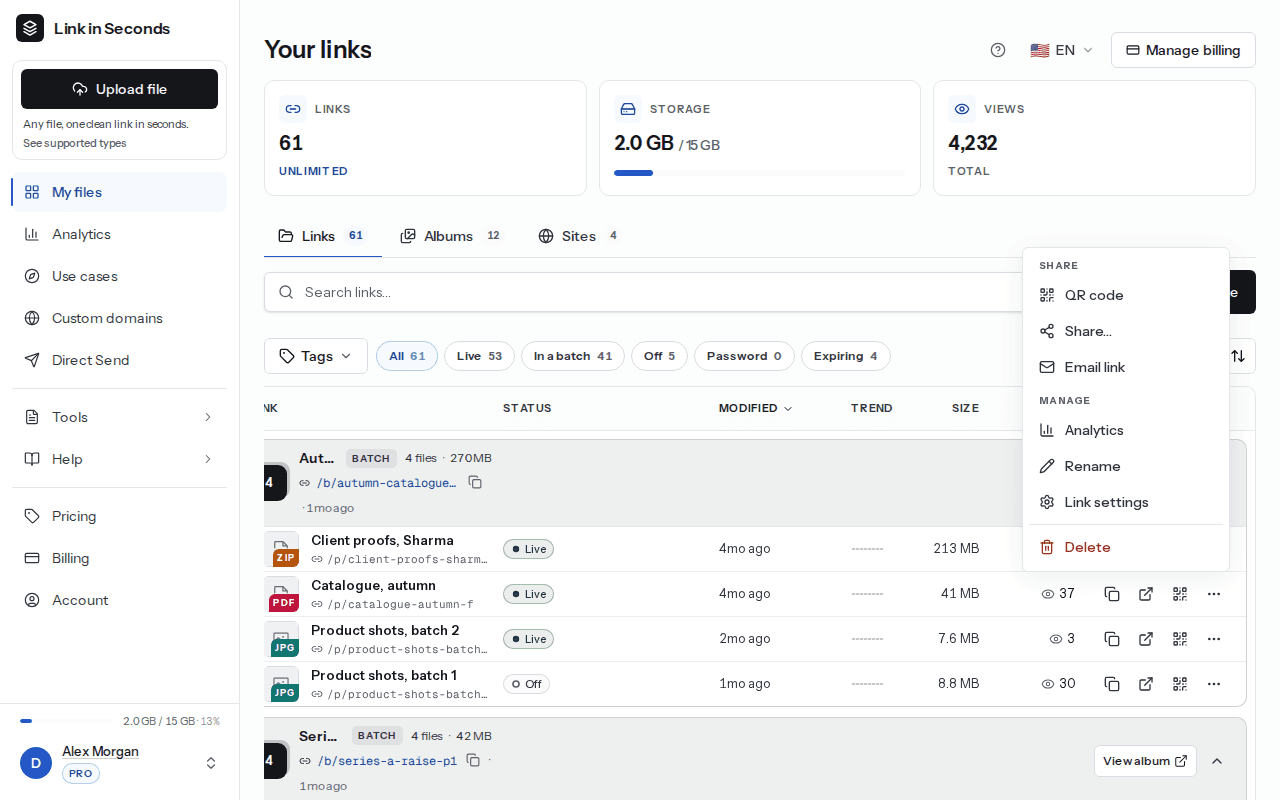Copy link for Catalogue, autumn row
The width and height of the screenshot is (1280, 800).
coord(1112,594)
